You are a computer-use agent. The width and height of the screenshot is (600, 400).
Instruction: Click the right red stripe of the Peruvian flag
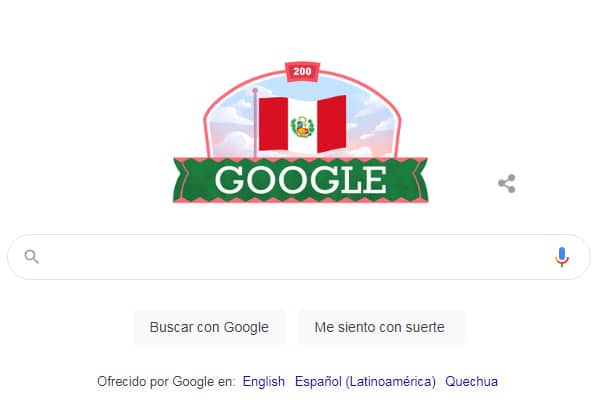coord(332,124)
